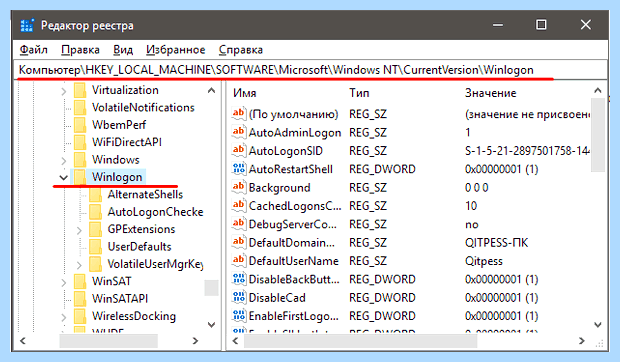Expand the Windows key in tree
The image size is (620, 362).
(x=64, y=160)
